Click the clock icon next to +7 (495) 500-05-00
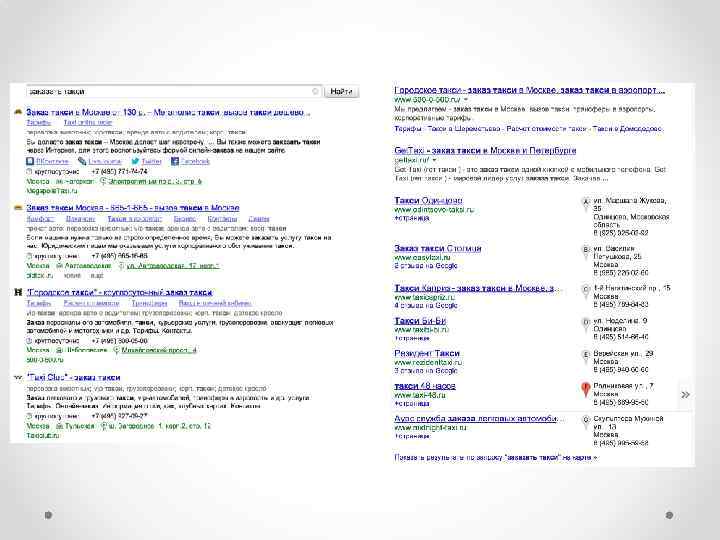720x540 pixels. point(29,341)
